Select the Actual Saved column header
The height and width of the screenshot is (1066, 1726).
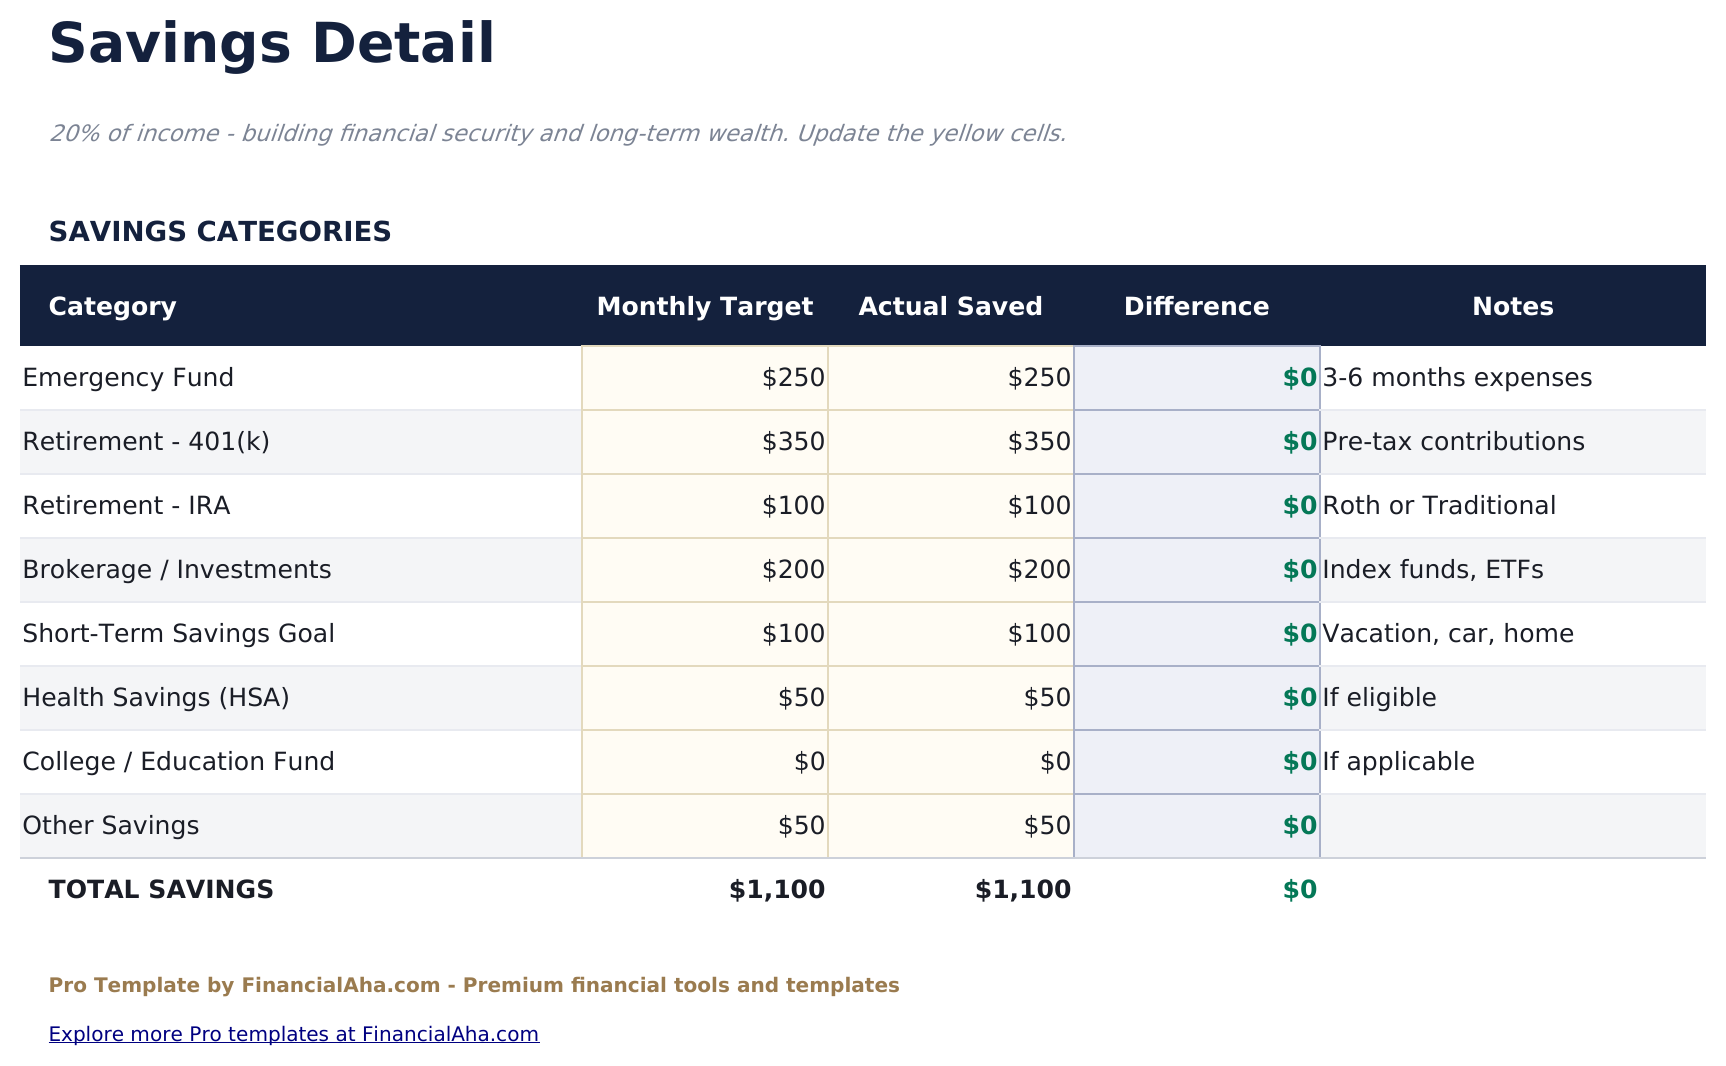point(950,306)
